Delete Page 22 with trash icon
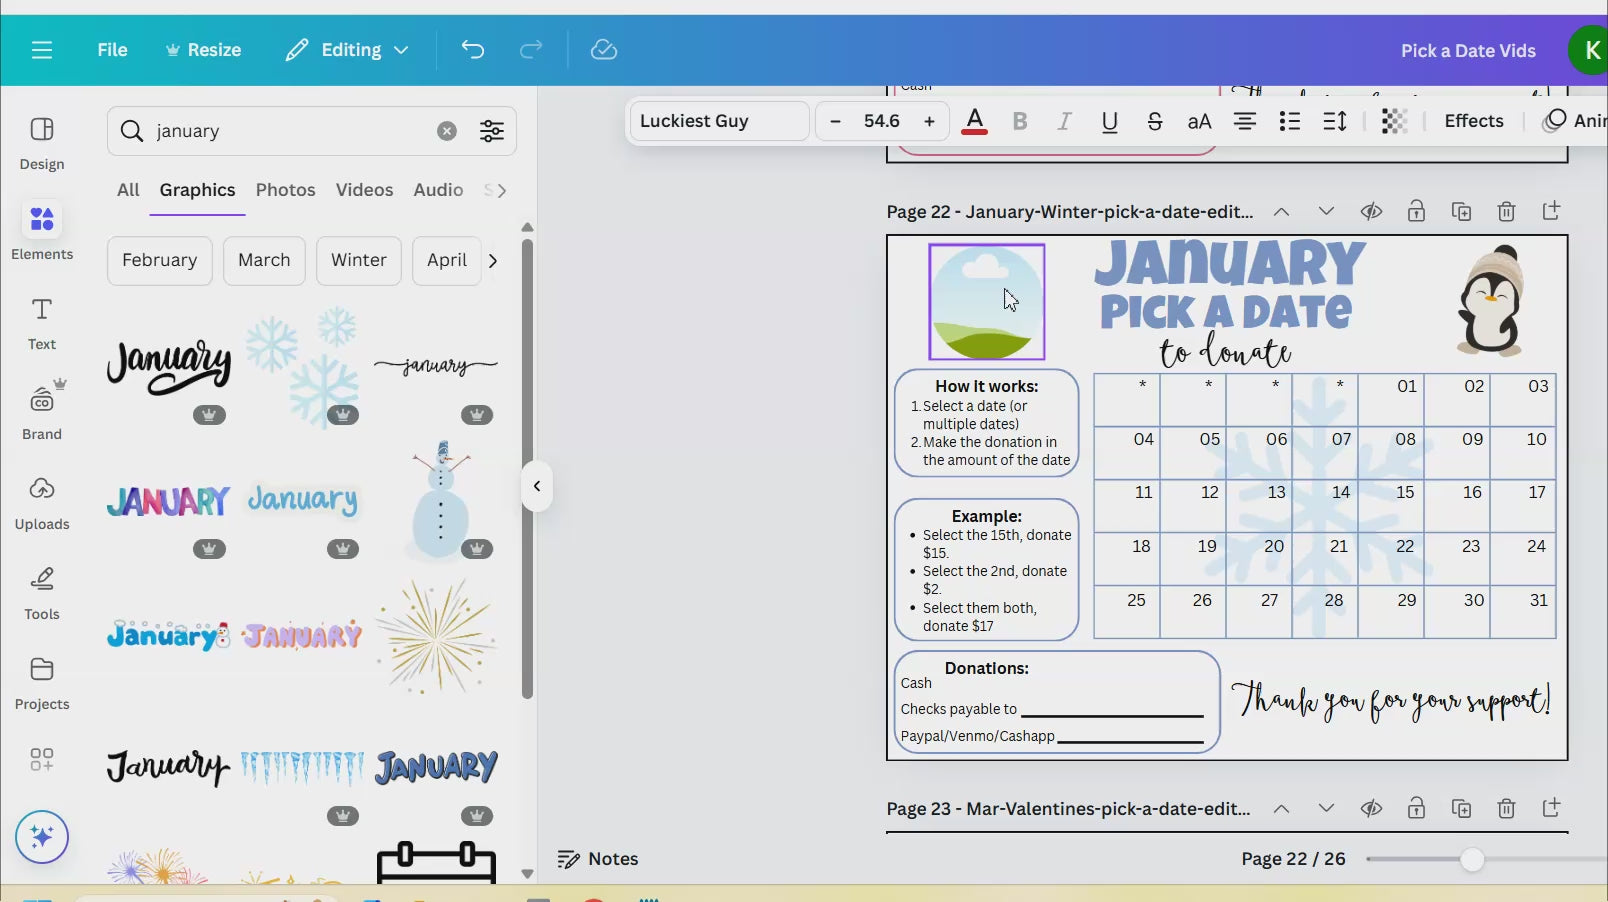The image size is (1608, 902). point(1506,211)
